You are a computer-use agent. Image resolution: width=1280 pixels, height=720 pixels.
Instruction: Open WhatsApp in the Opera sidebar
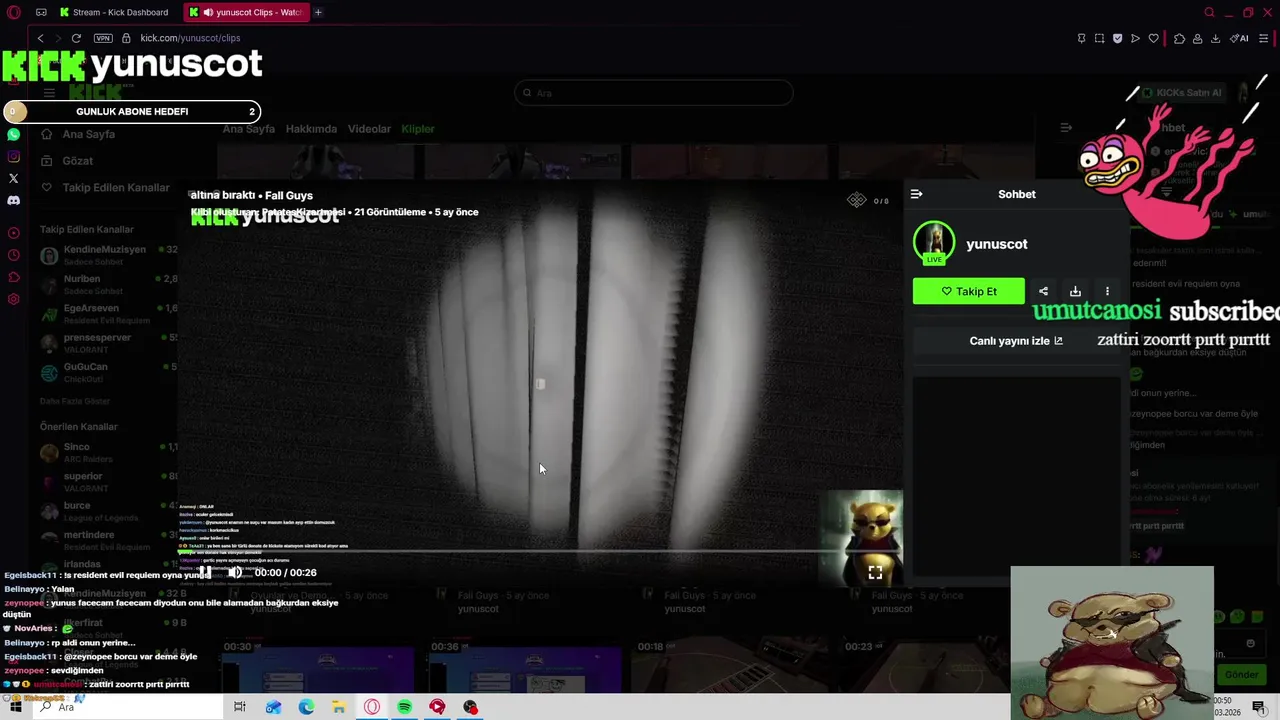(x=13, y=134)
